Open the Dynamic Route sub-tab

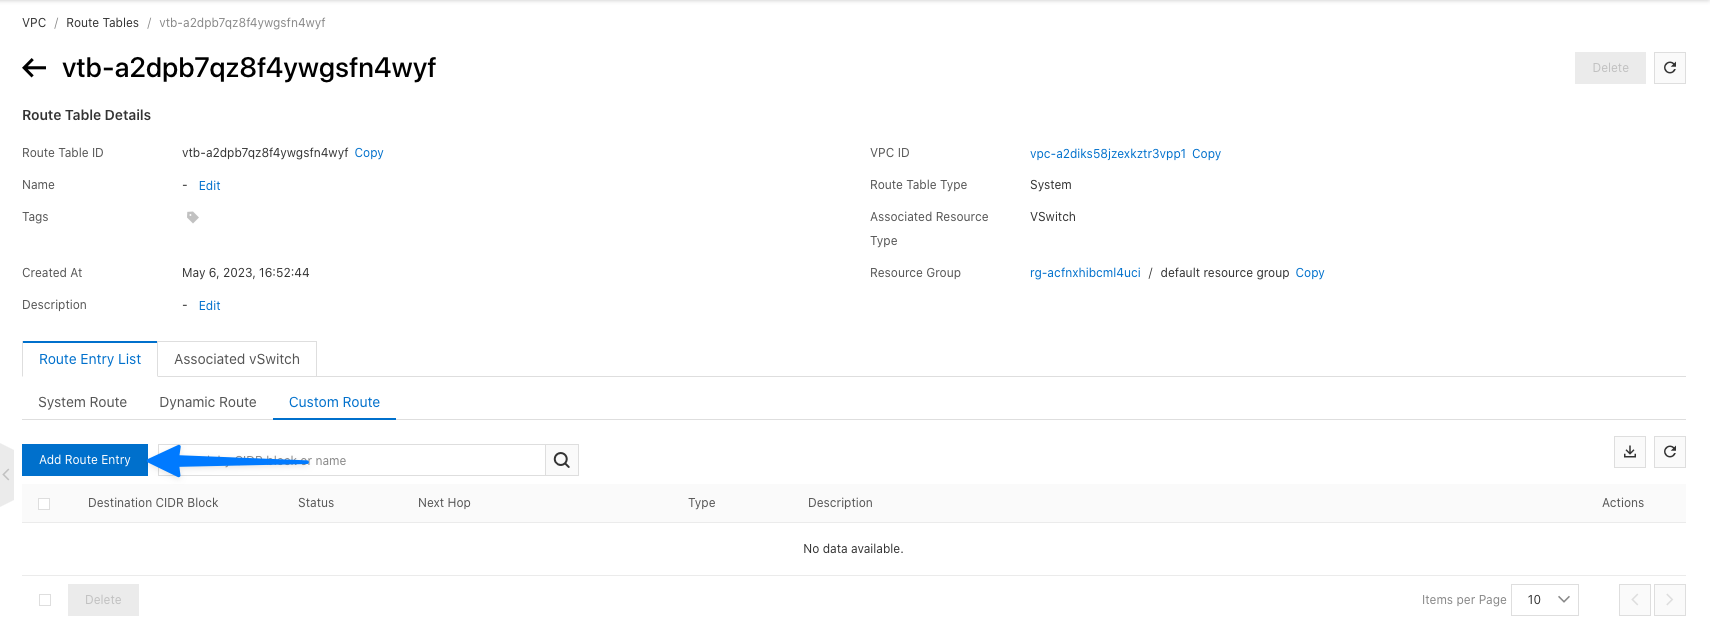(x=208, y=402)
